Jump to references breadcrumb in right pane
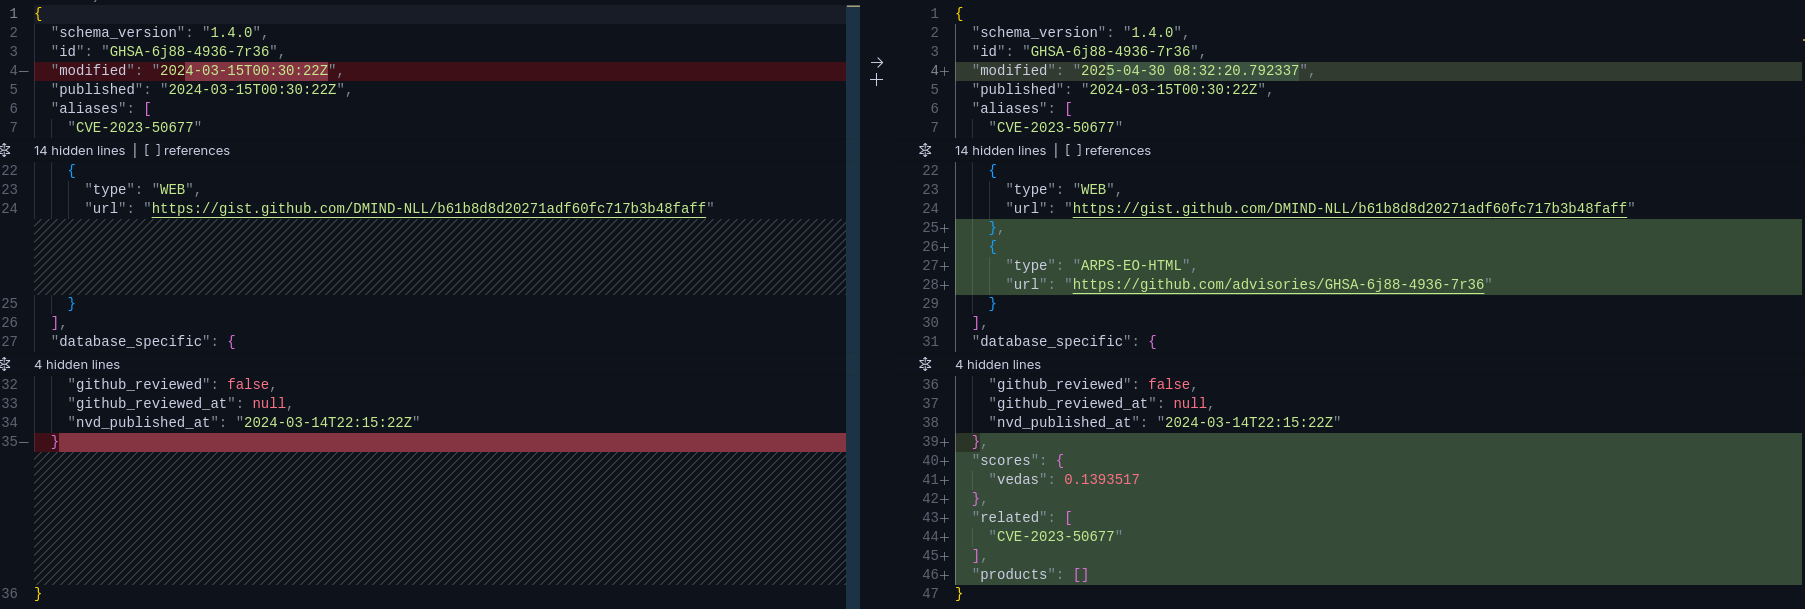The image size is (1805, 609). [1117, 151]
